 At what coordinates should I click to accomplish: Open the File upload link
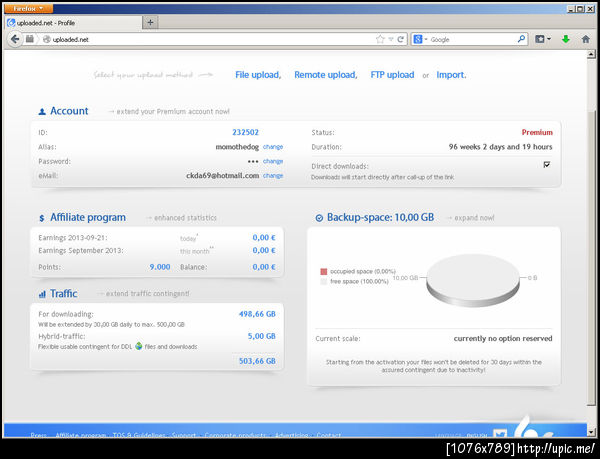pos(258,75)
